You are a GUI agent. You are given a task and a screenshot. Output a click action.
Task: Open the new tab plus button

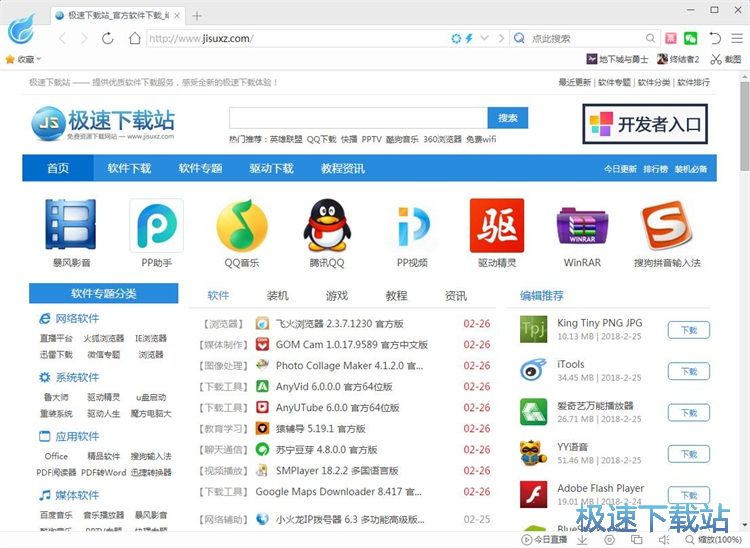click(x=197, y=15)
